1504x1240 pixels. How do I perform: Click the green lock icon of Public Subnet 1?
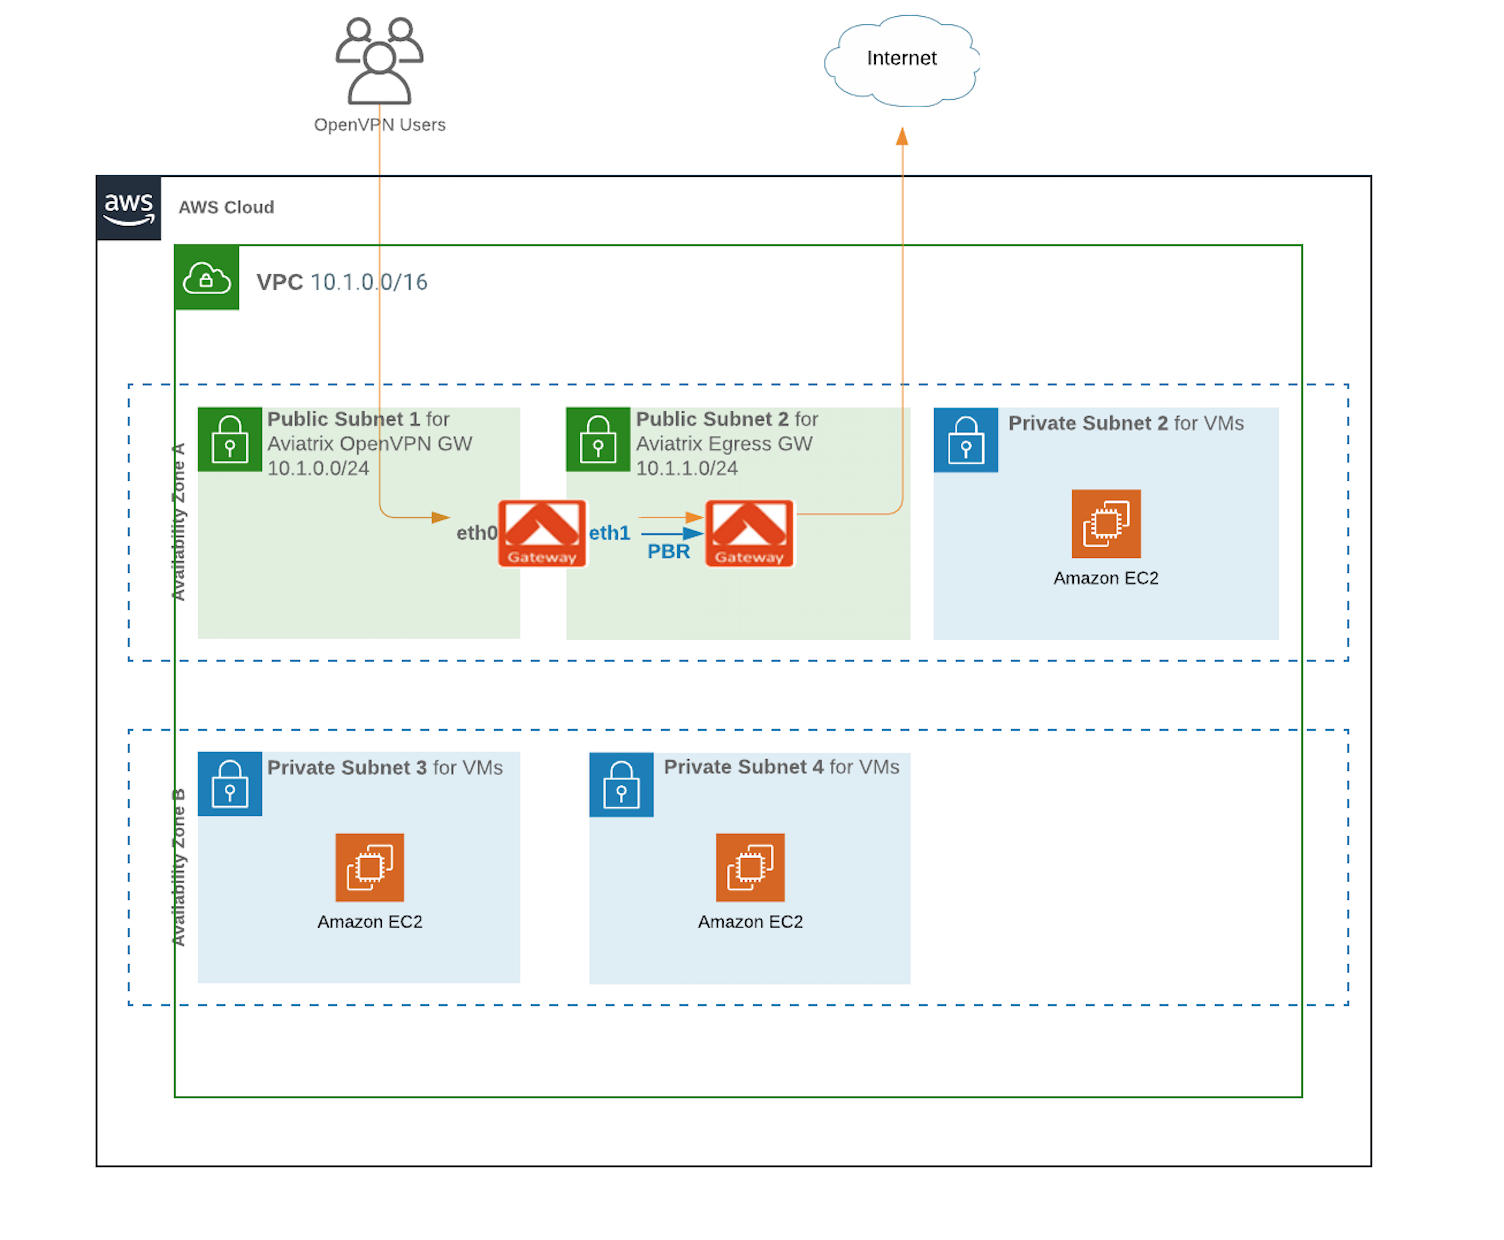coord(230,439)
